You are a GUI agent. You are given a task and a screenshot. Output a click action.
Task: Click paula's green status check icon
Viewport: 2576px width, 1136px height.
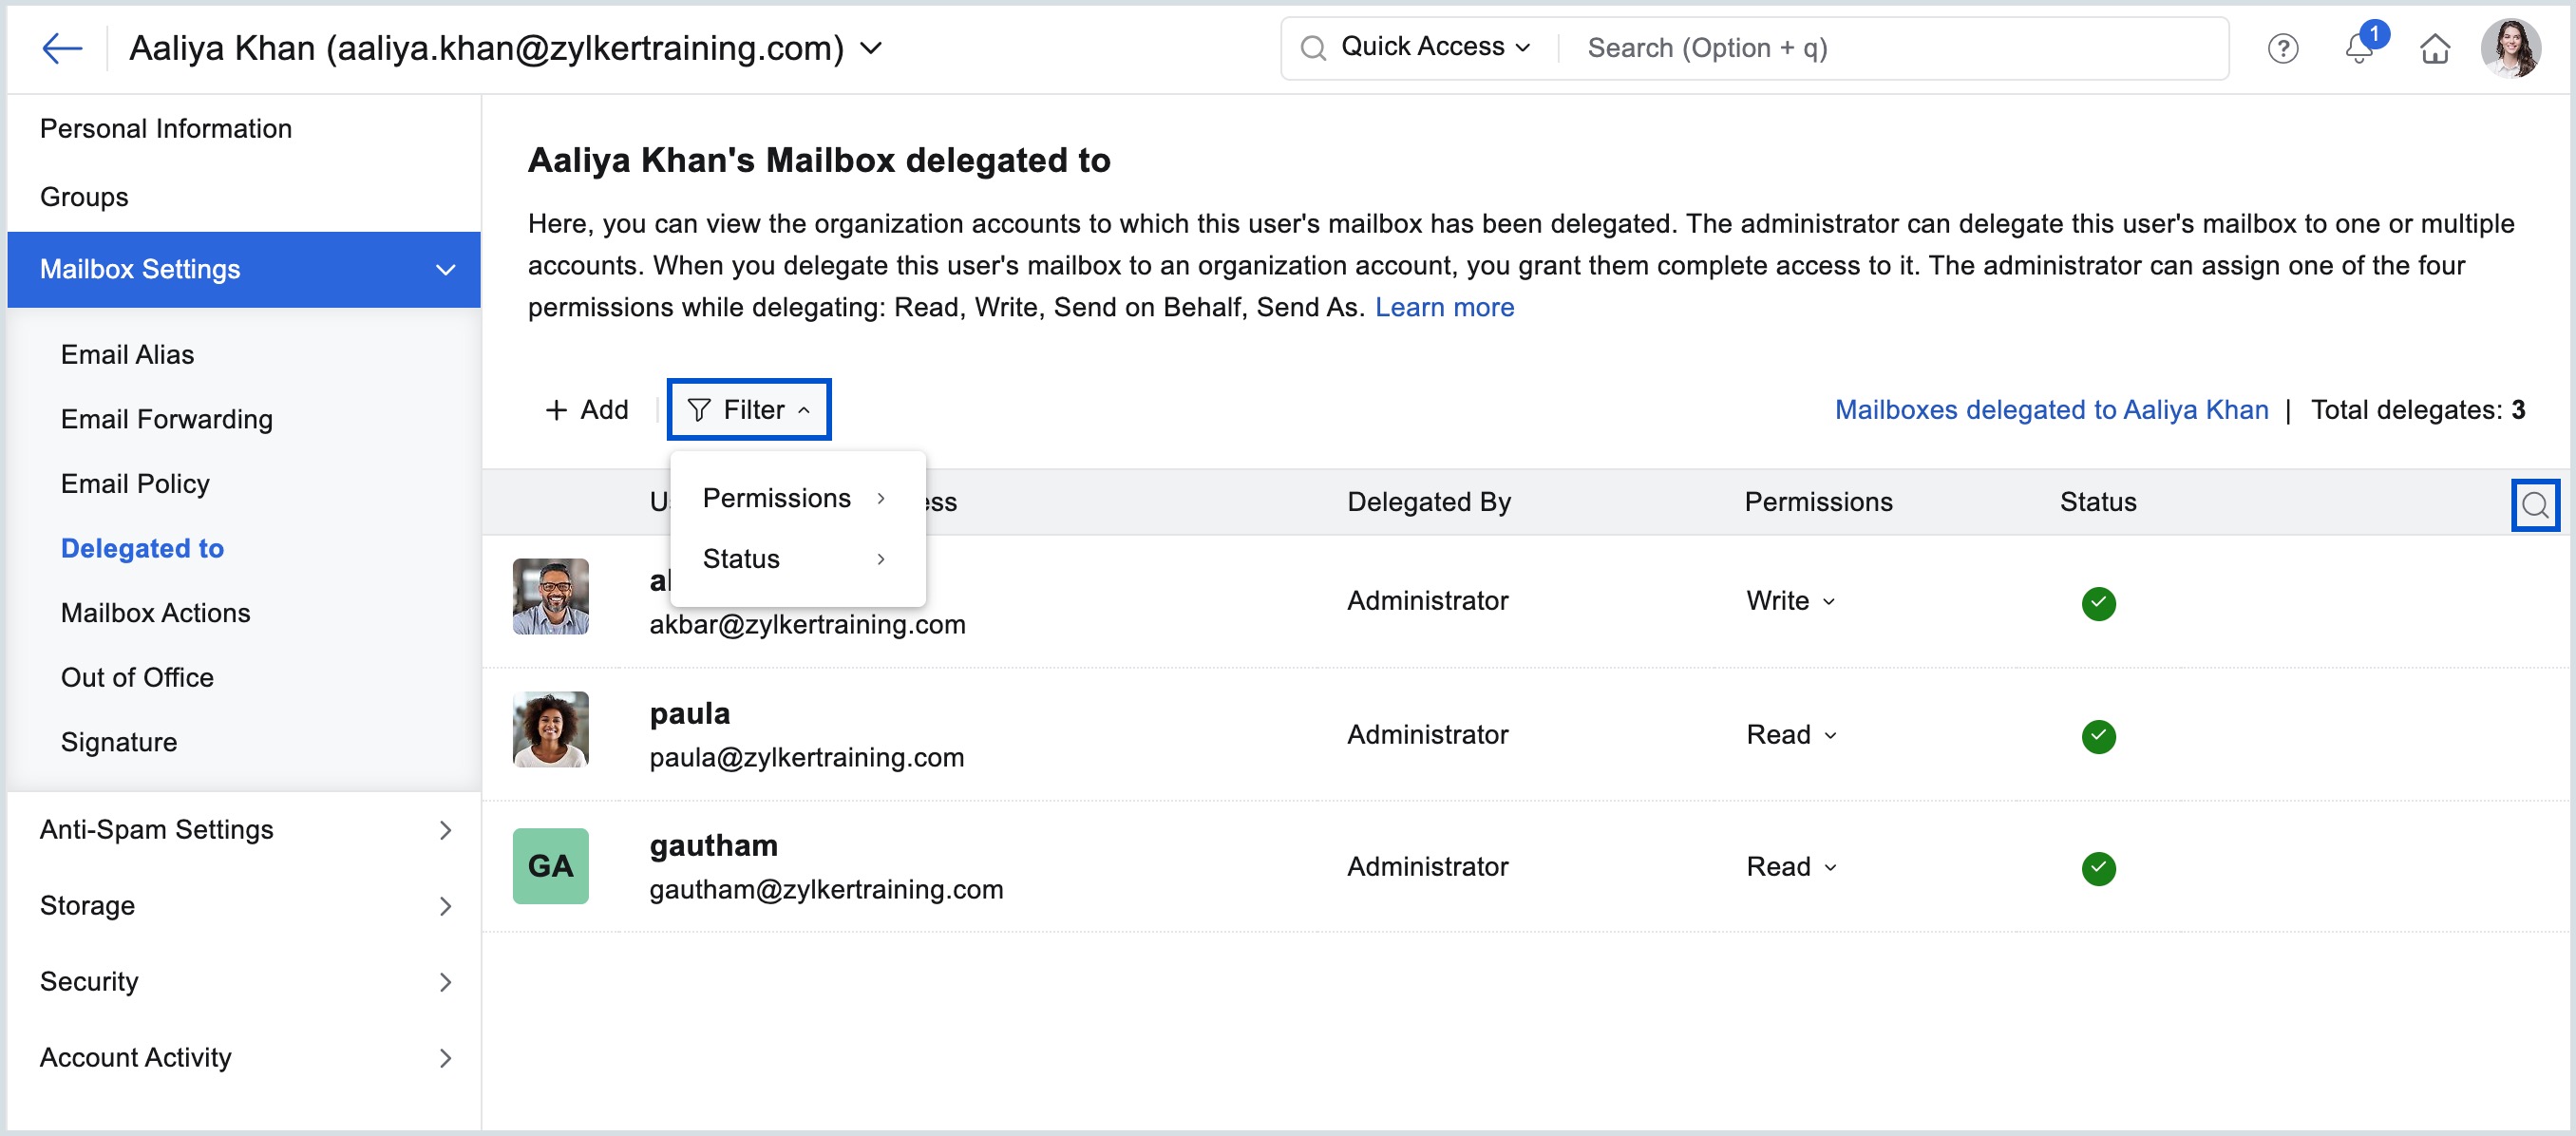2098,736
